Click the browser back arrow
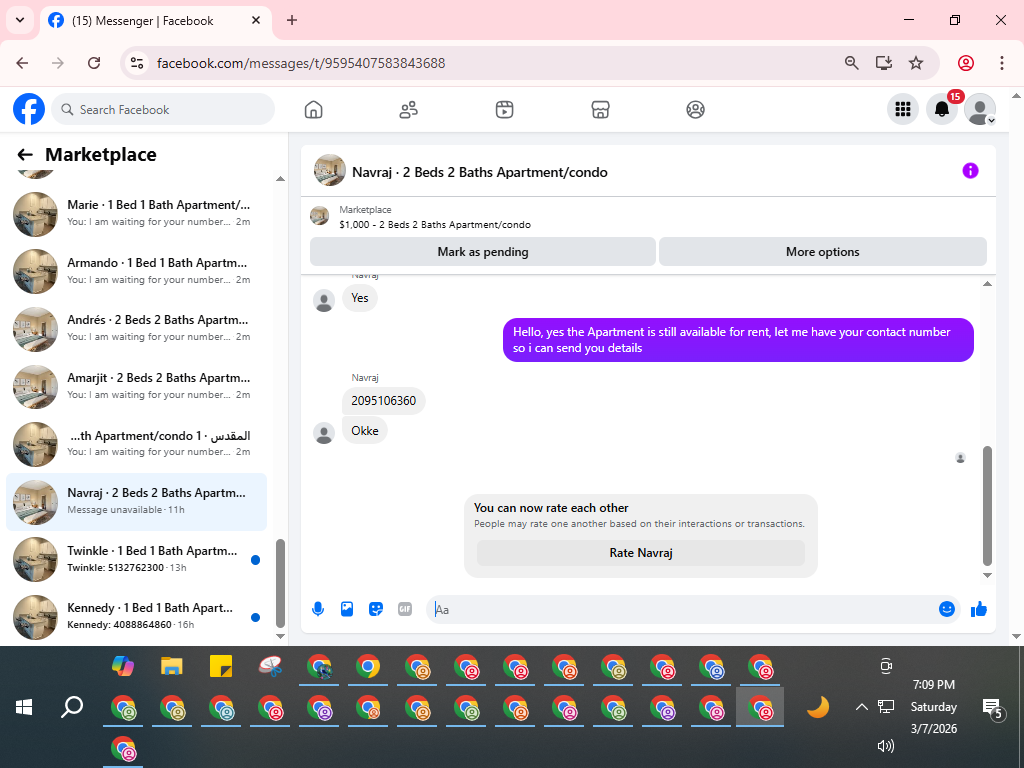The width and height of the screenshot is (1024, 768). tap(22, 63)
